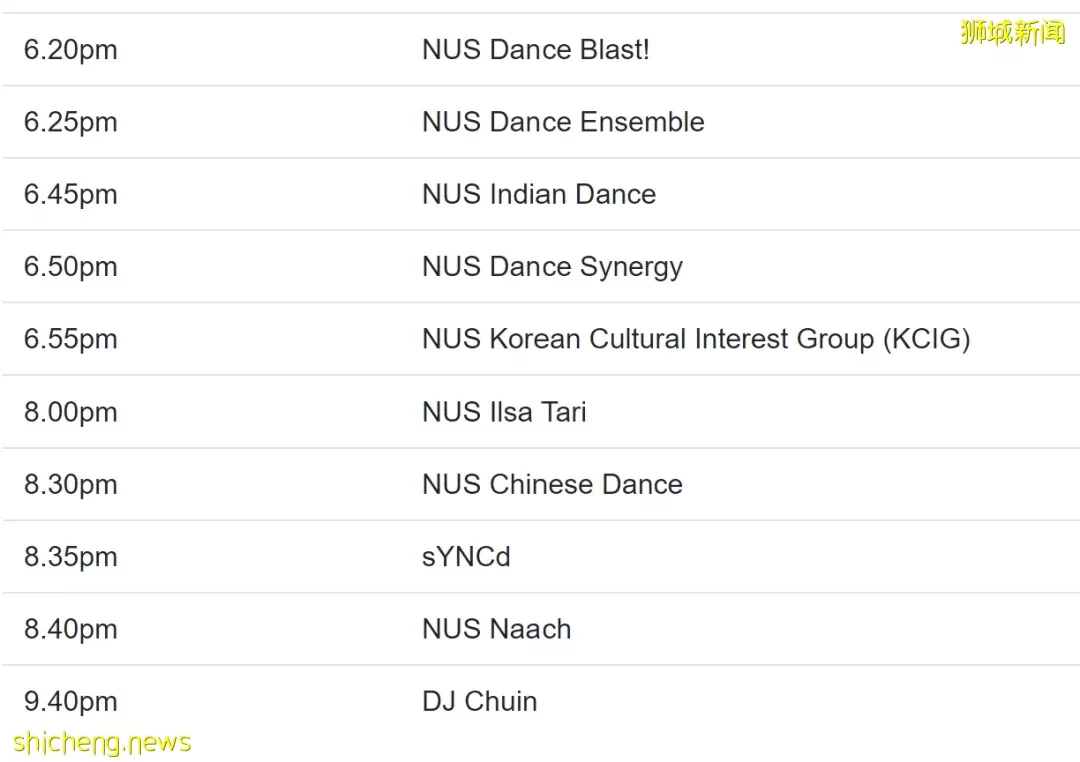Click the 6.25pm time cell
This screenshot has width=1080, height=762.
71,122
